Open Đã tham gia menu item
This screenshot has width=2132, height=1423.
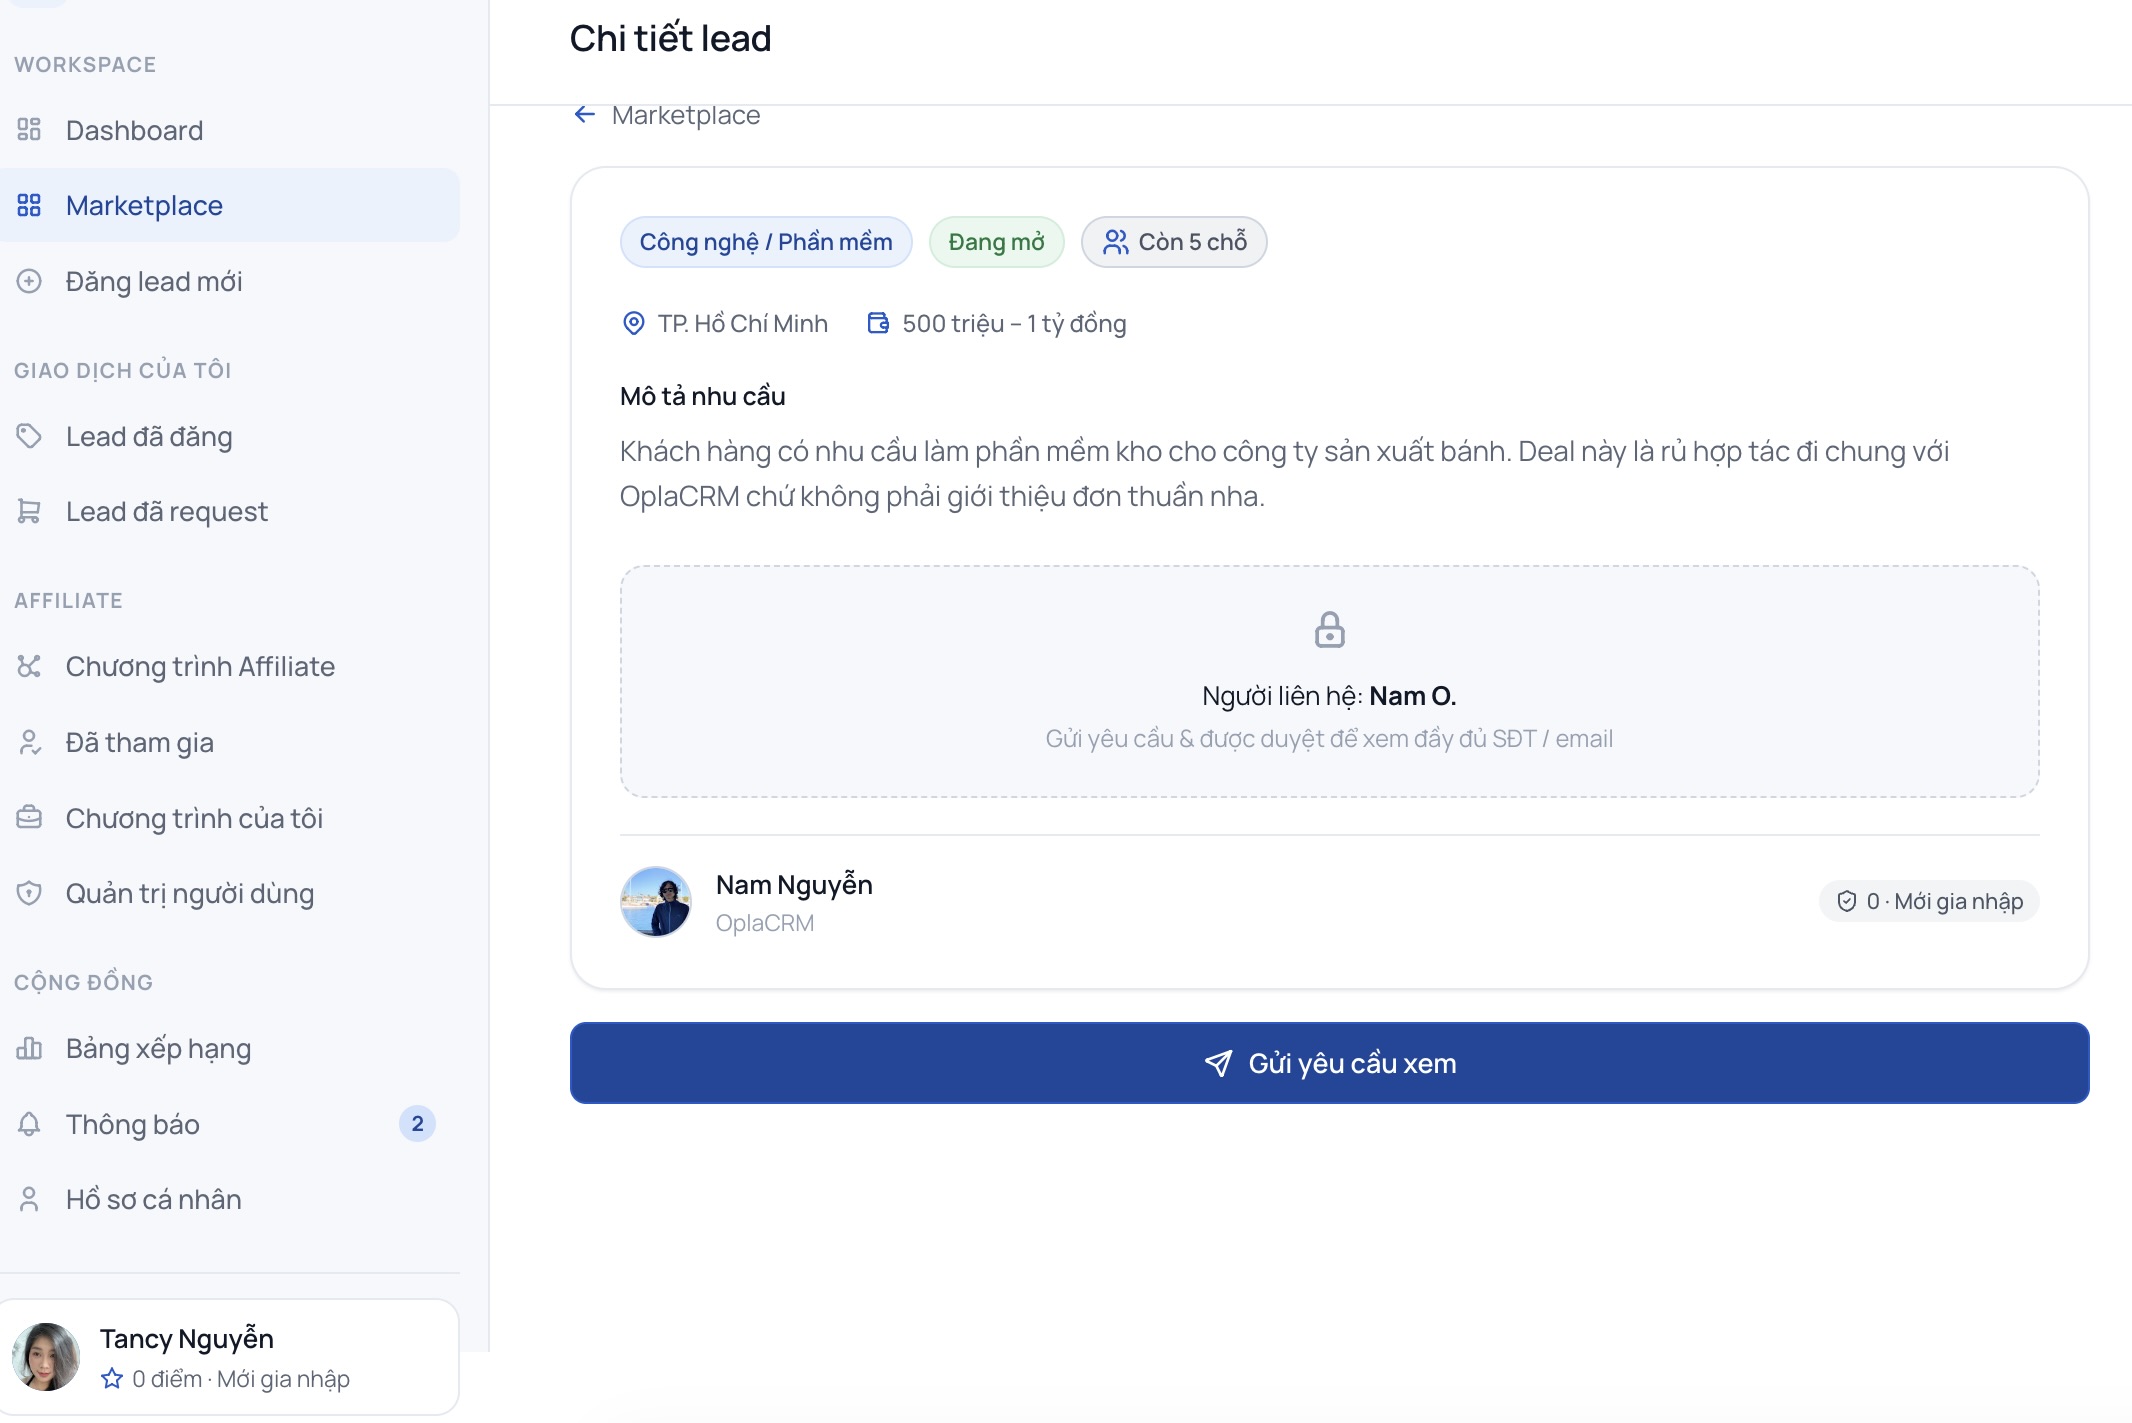(230, 742)
